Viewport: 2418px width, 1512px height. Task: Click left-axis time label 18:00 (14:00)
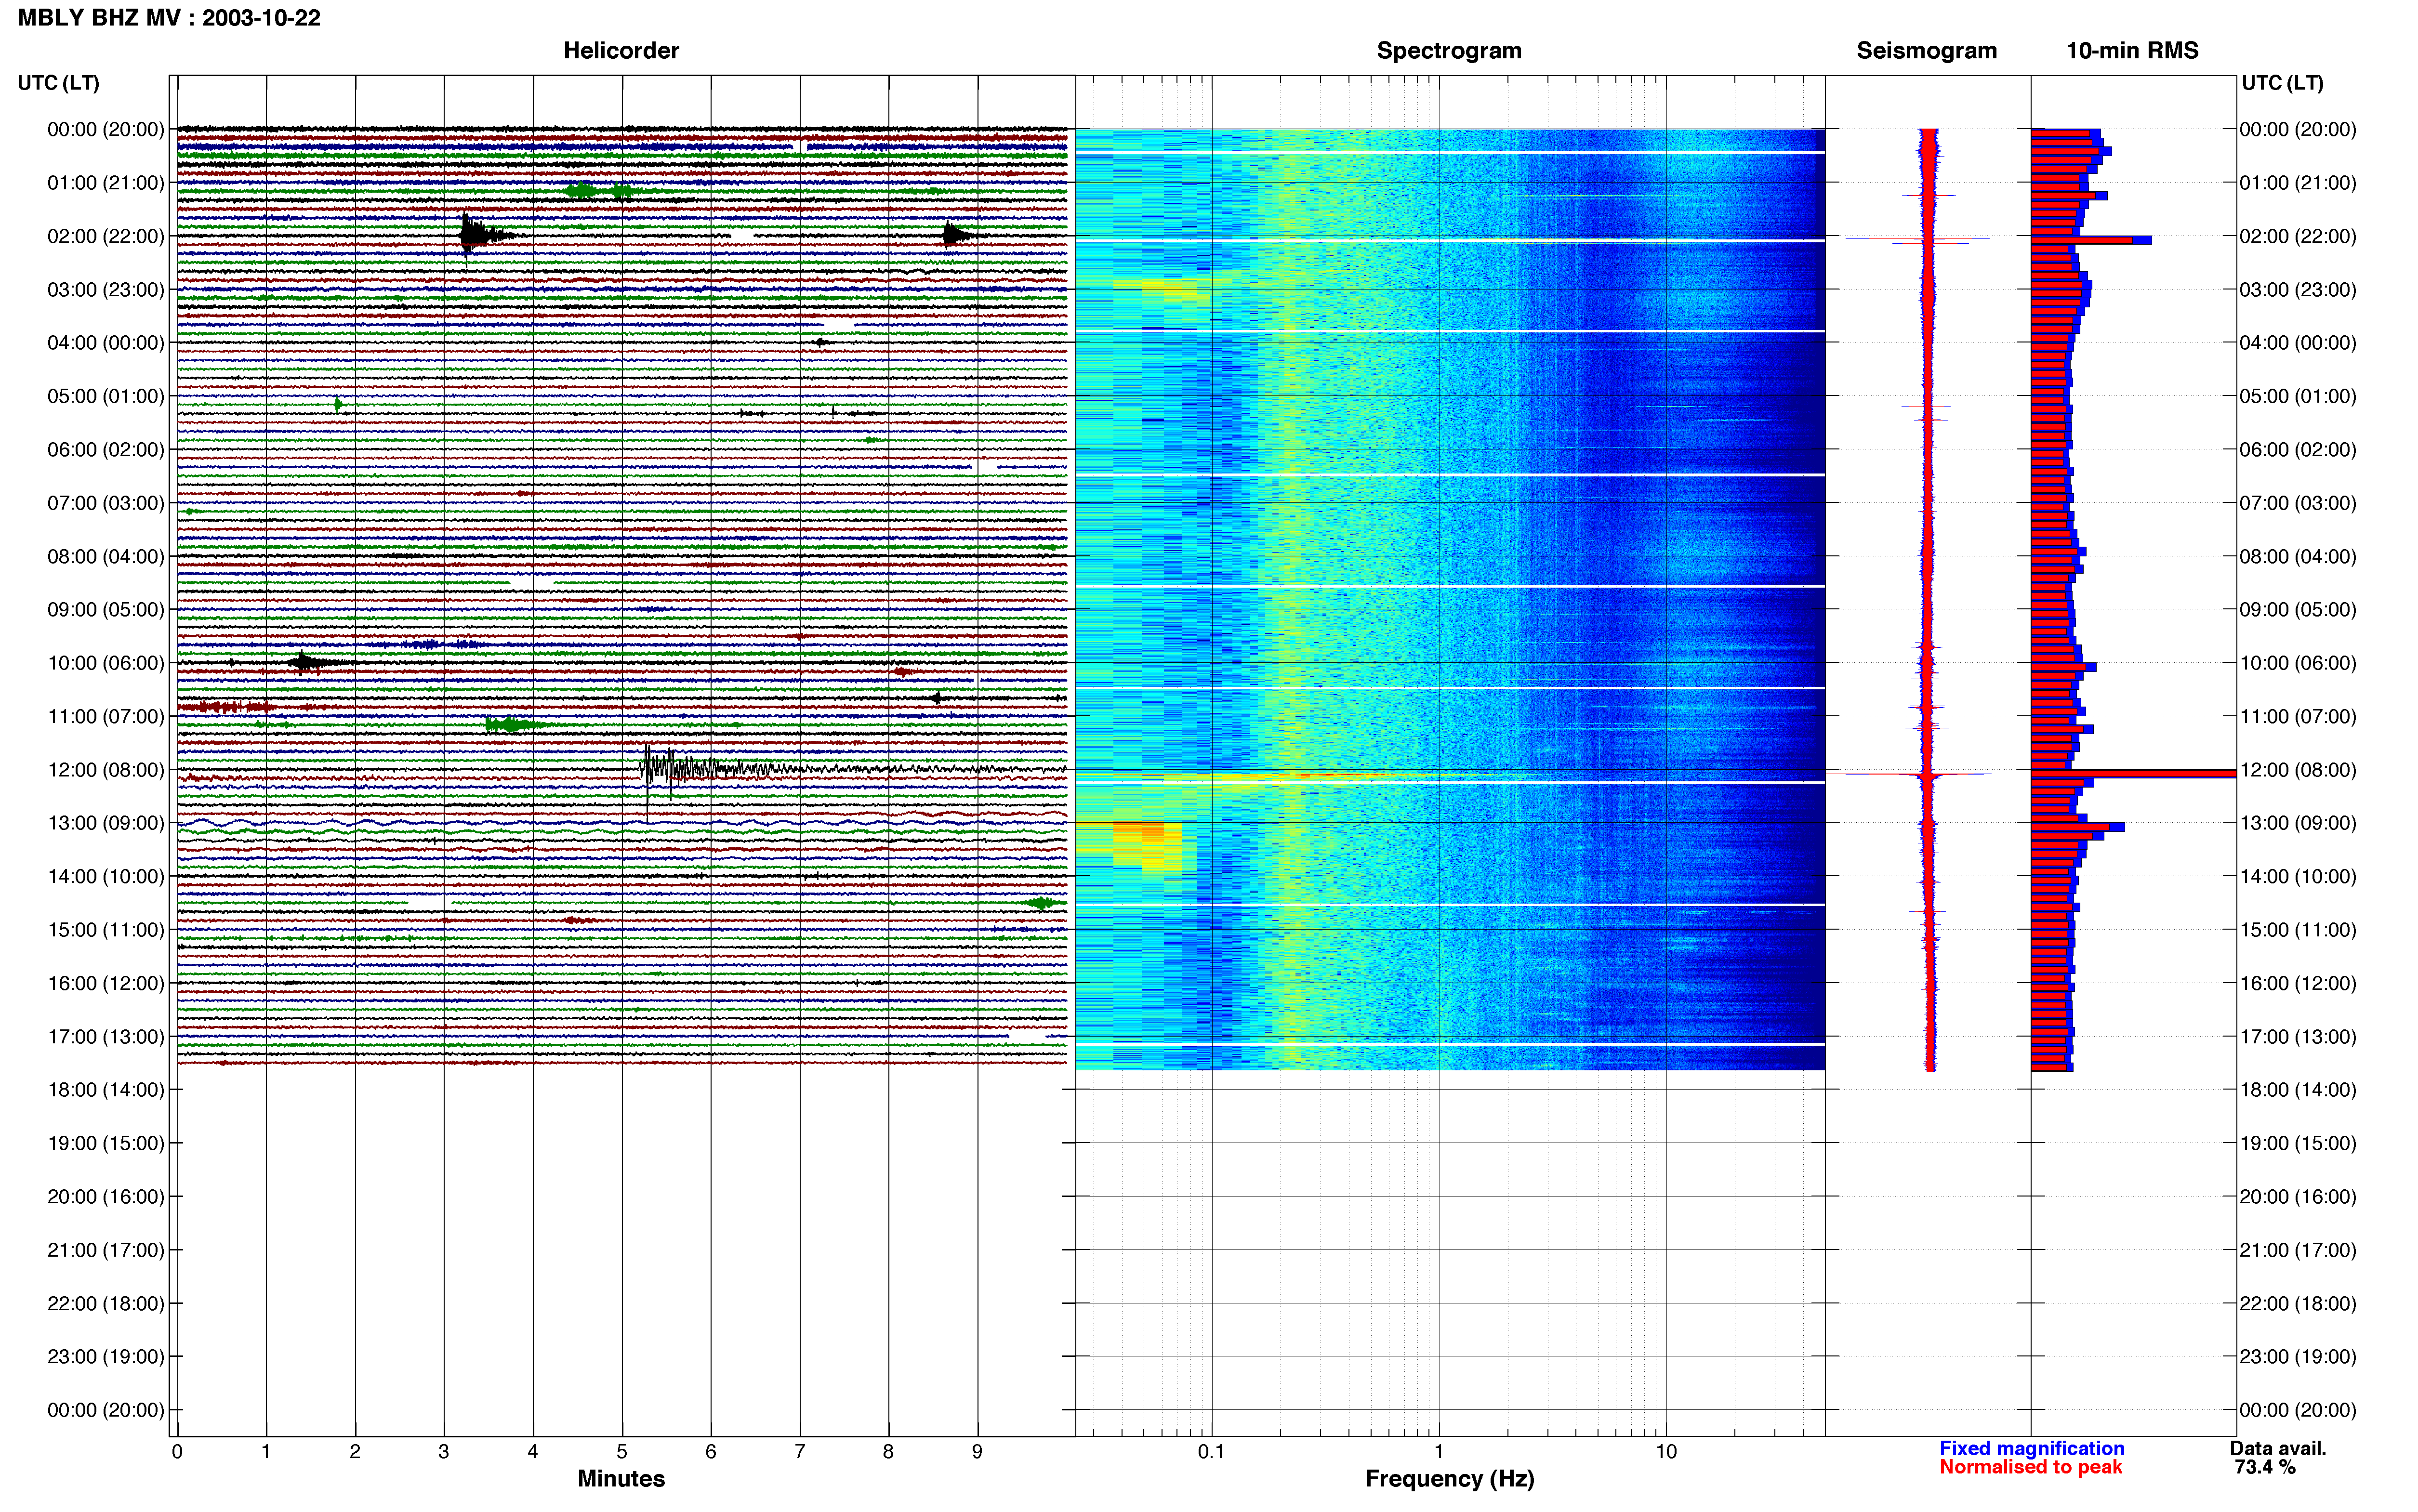106,1090
